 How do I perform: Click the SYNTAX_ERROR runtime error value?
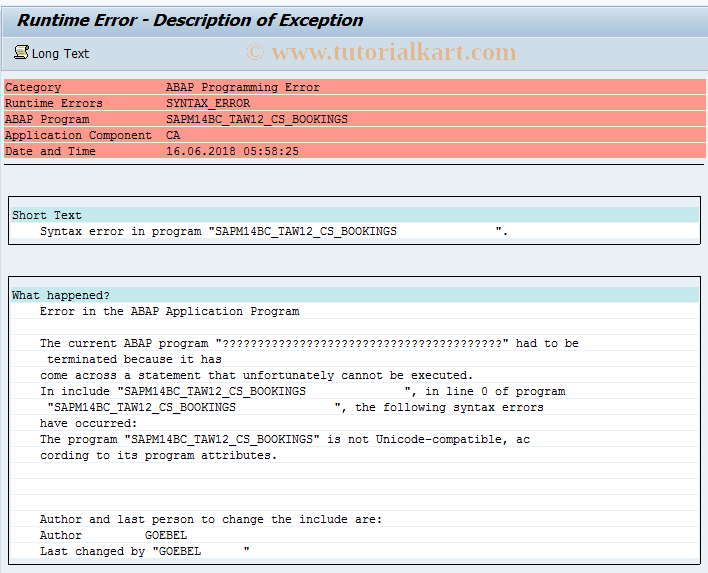point(208,103)
